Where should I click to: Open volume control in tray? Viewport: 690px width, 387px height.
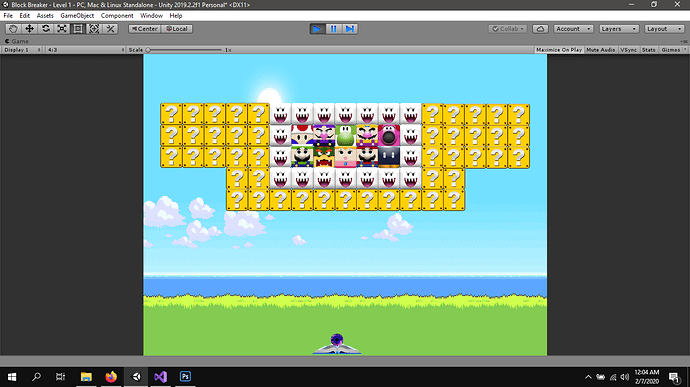click(625, 377)
